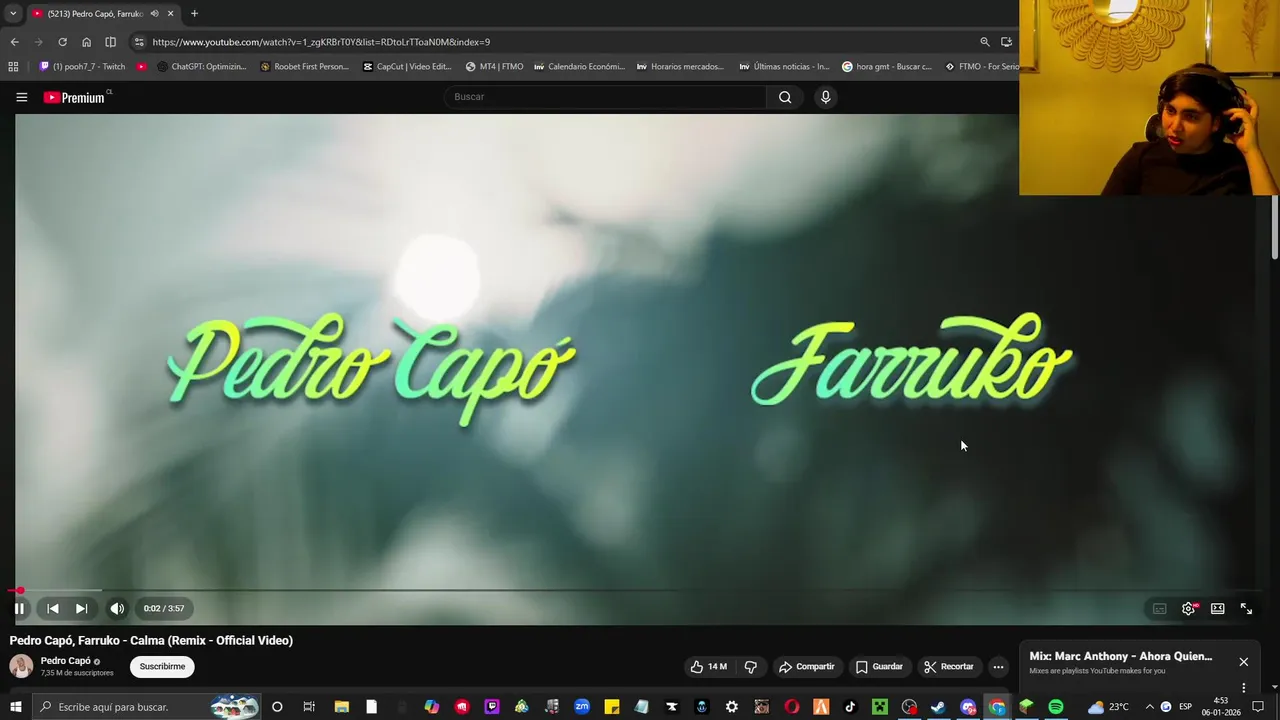
Task: Open the Calendario Económi... bookmark
Action: pyautogui.click(x=579, y=67)
